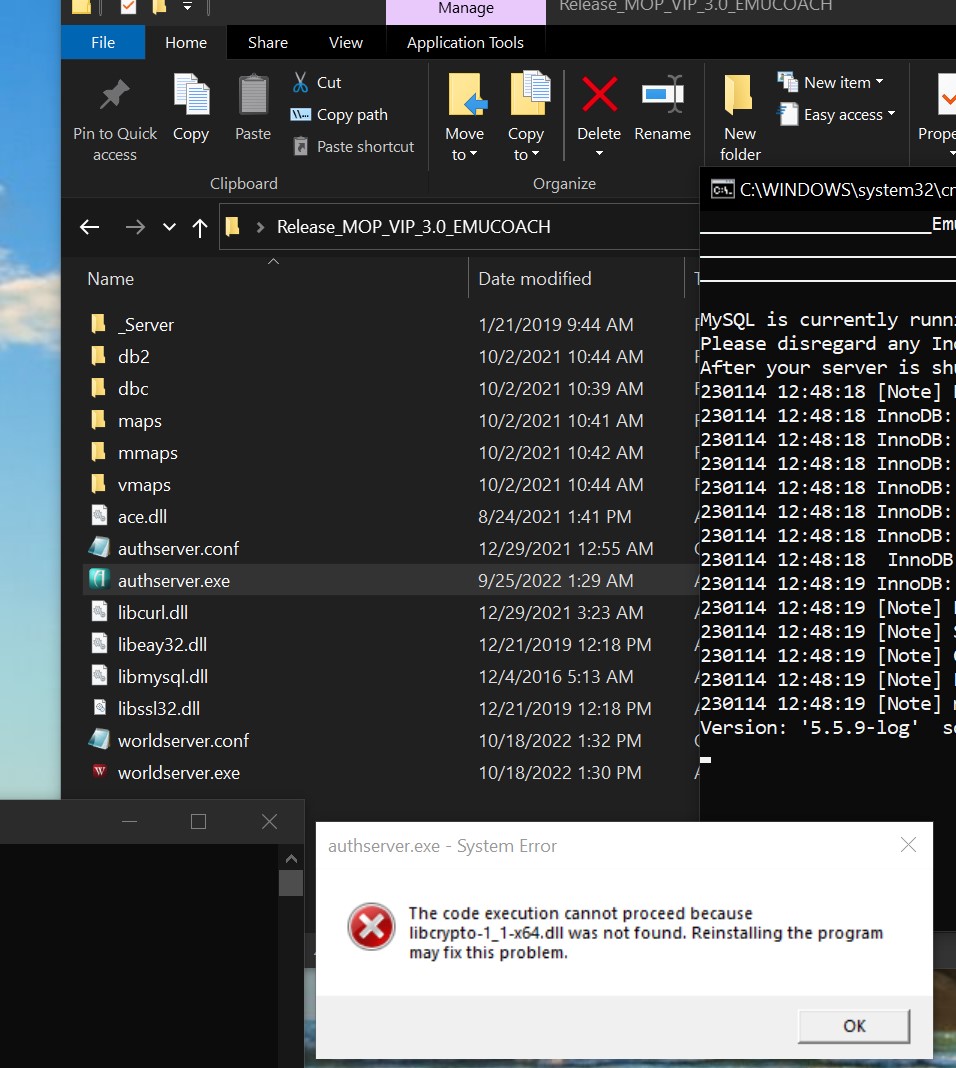Click the Pin to Quick access icon
The width and height of the screenshot is (956, 1068).
(x=114, y=95)
